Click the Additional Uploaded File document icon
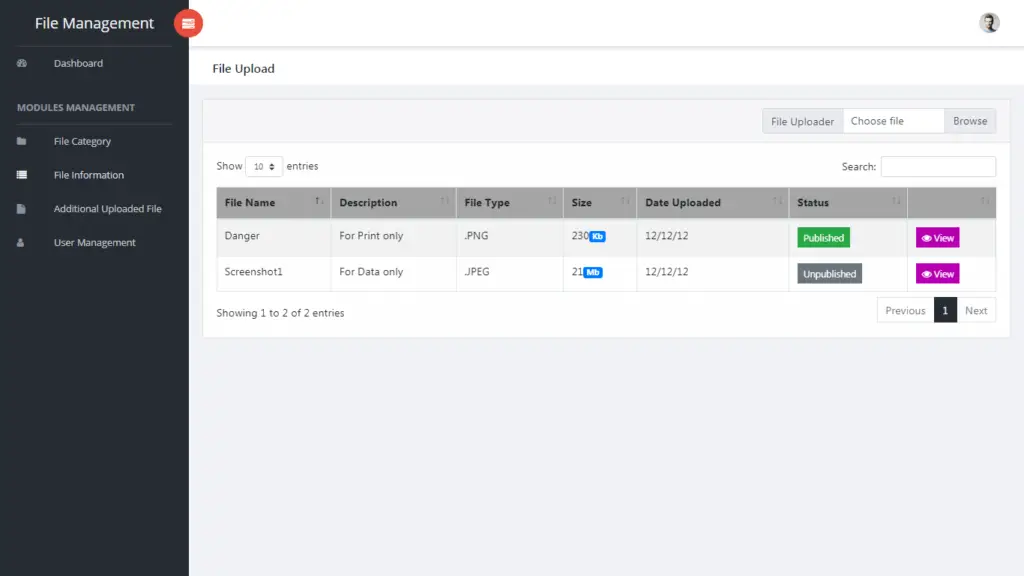 (23, 208)
